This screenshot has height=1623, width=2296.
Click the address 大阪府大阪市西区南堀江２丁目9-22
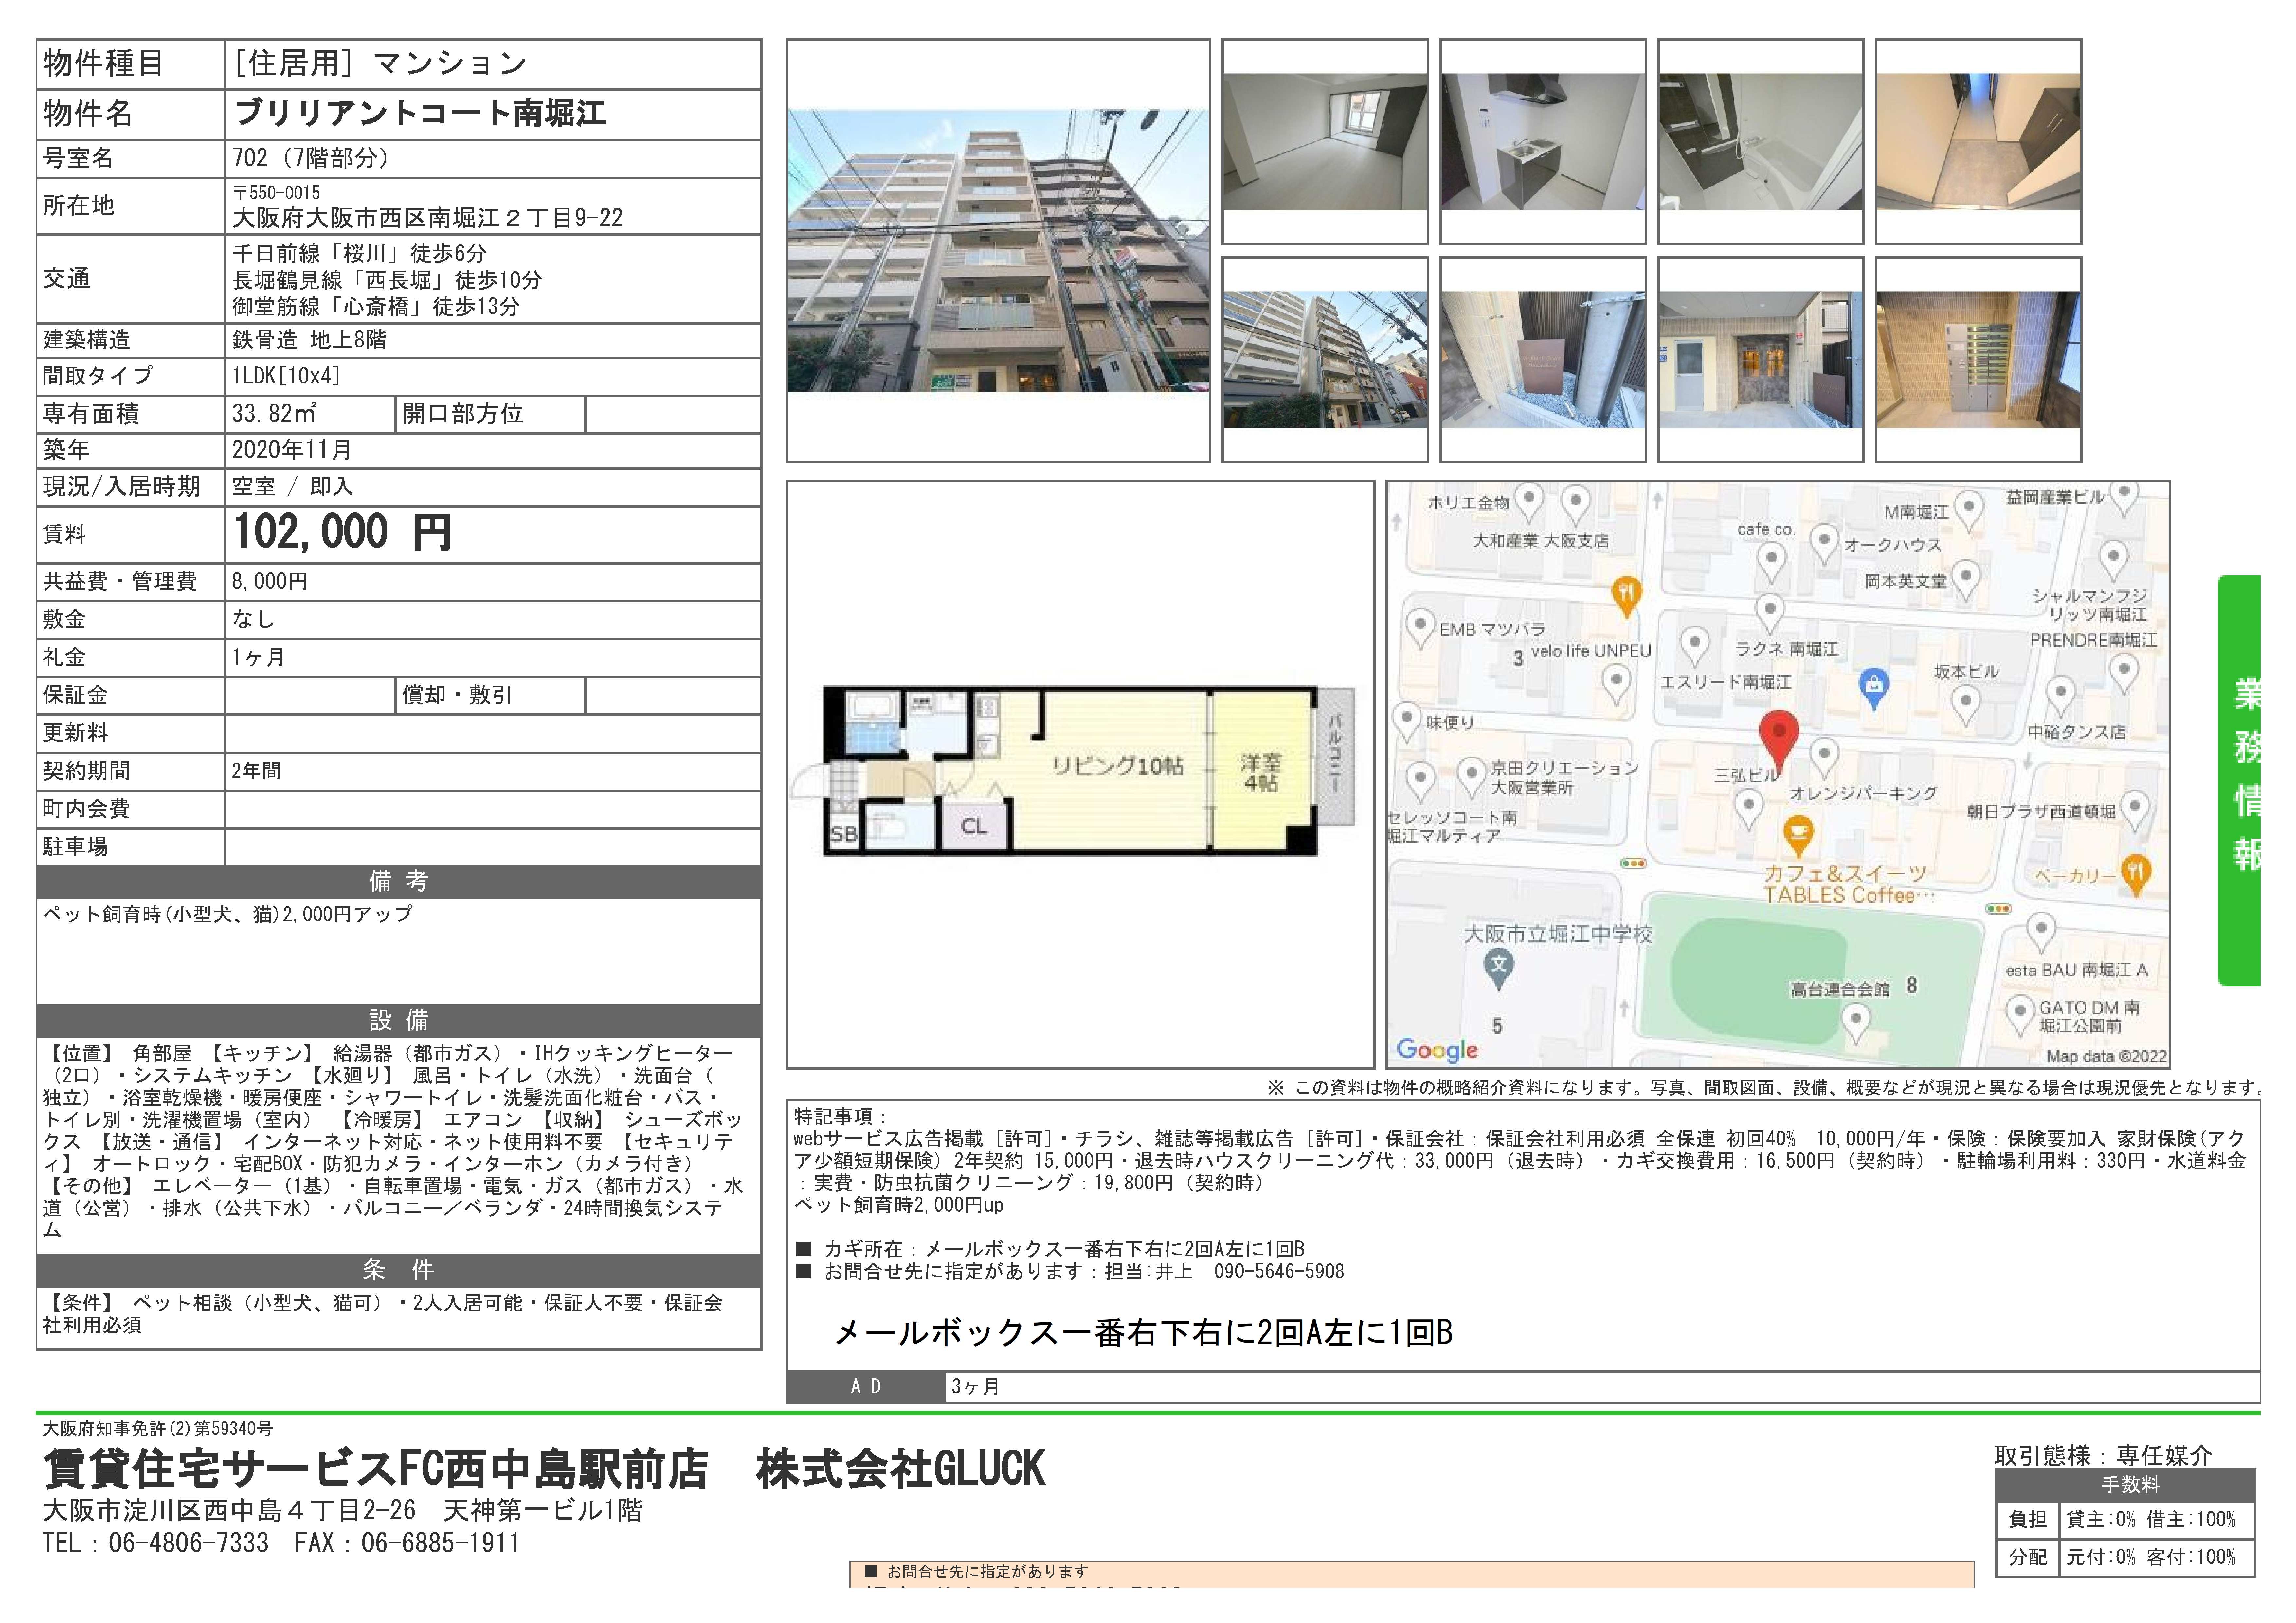click(428, 218)
